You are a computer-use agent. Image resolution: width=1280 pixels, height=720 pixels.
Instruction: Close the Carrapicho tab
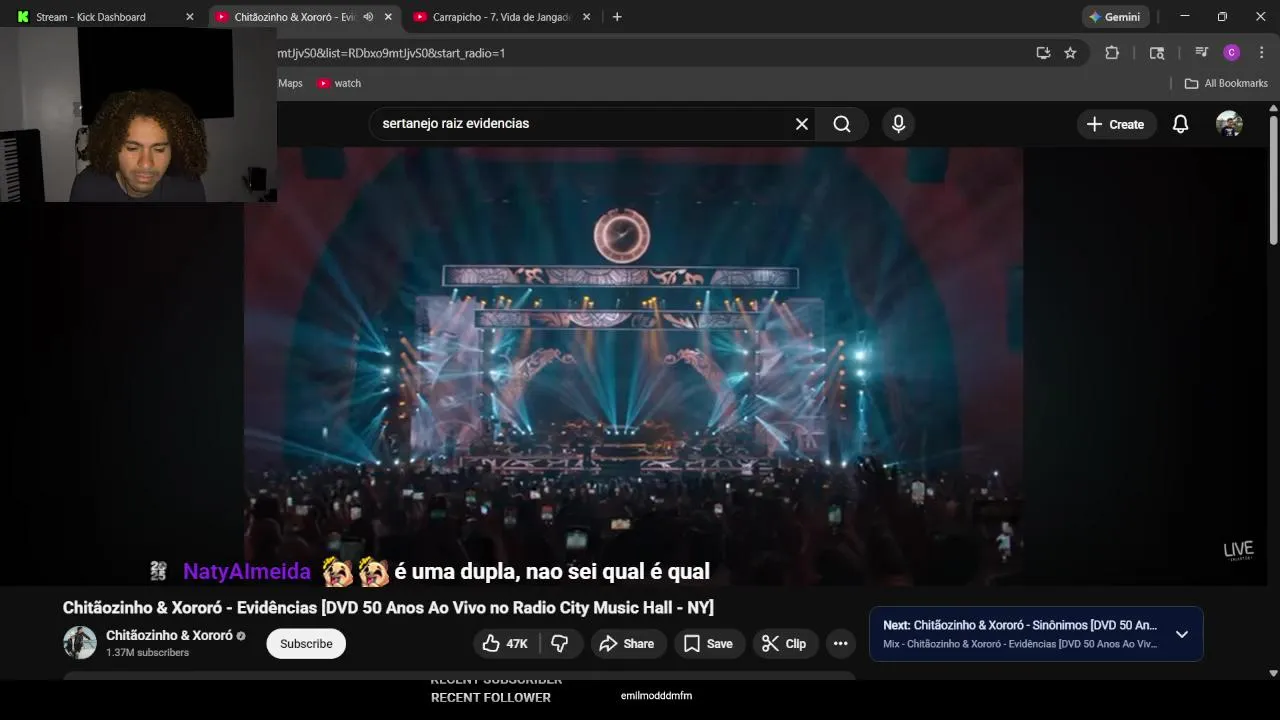point(586,17)
